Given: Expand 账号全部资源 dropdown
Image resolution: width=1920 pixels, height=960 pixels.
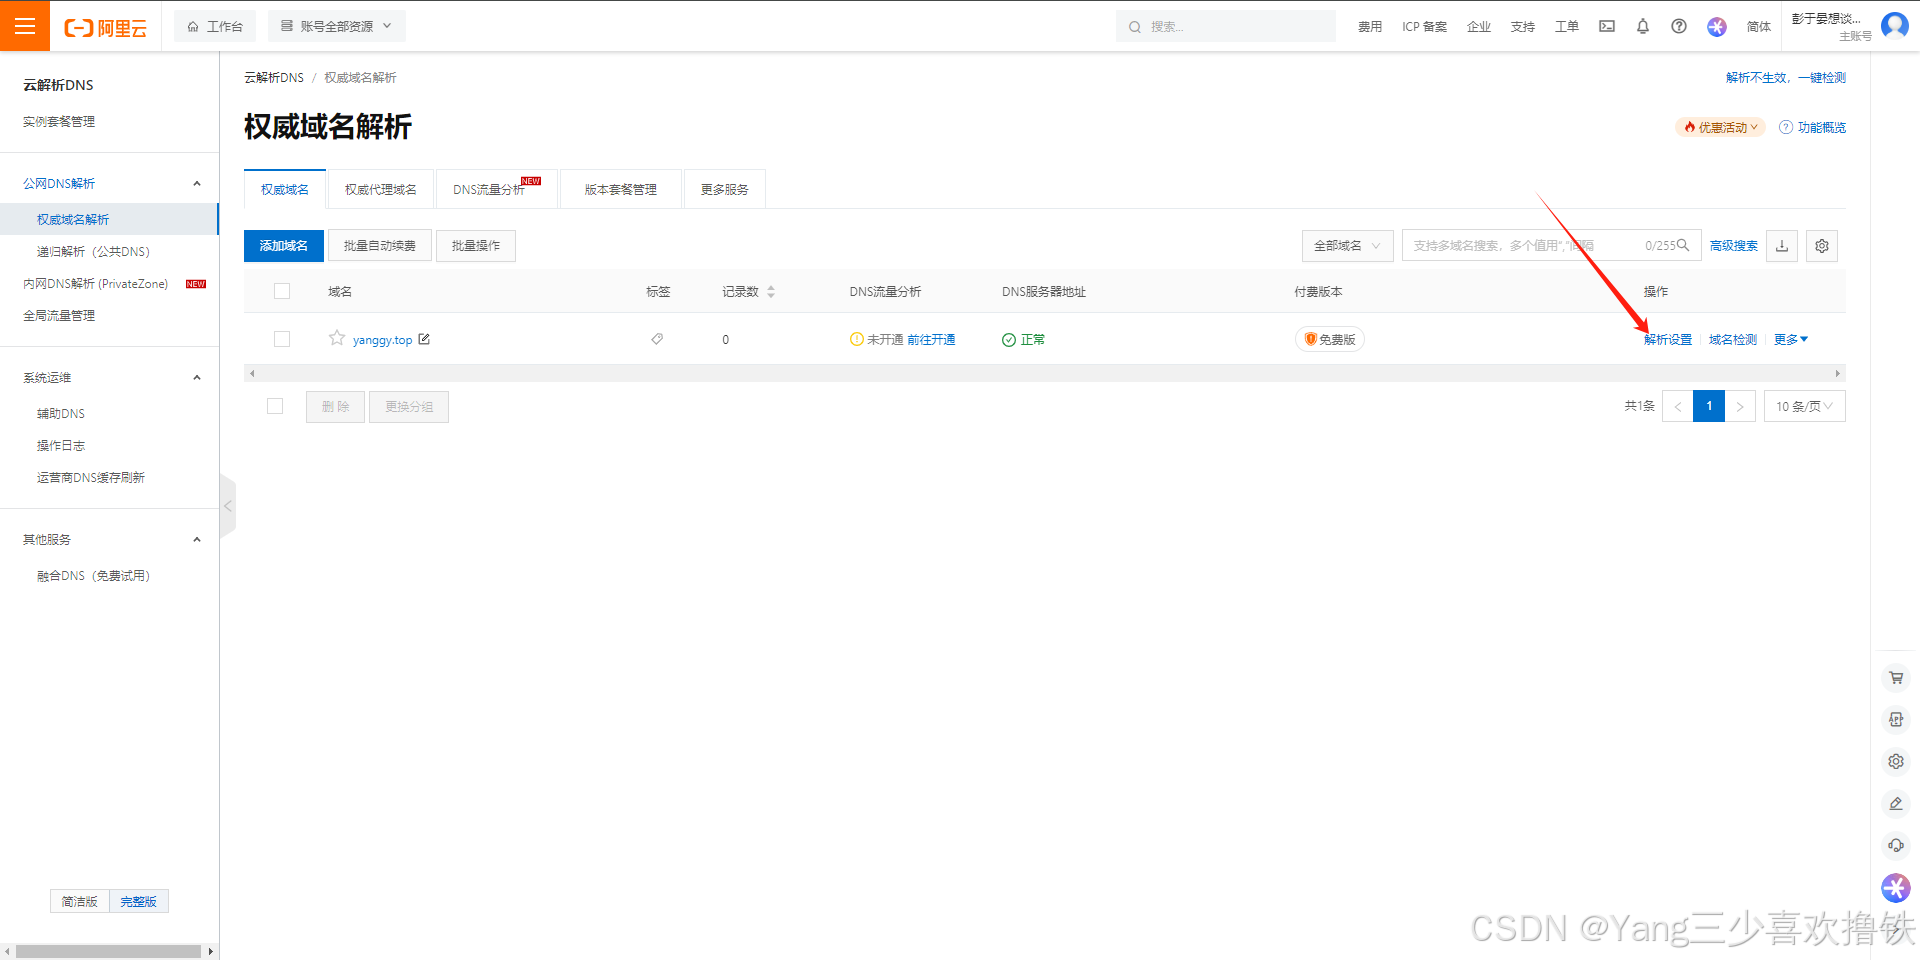Looking at the screenshot, I should click(337, 26).
